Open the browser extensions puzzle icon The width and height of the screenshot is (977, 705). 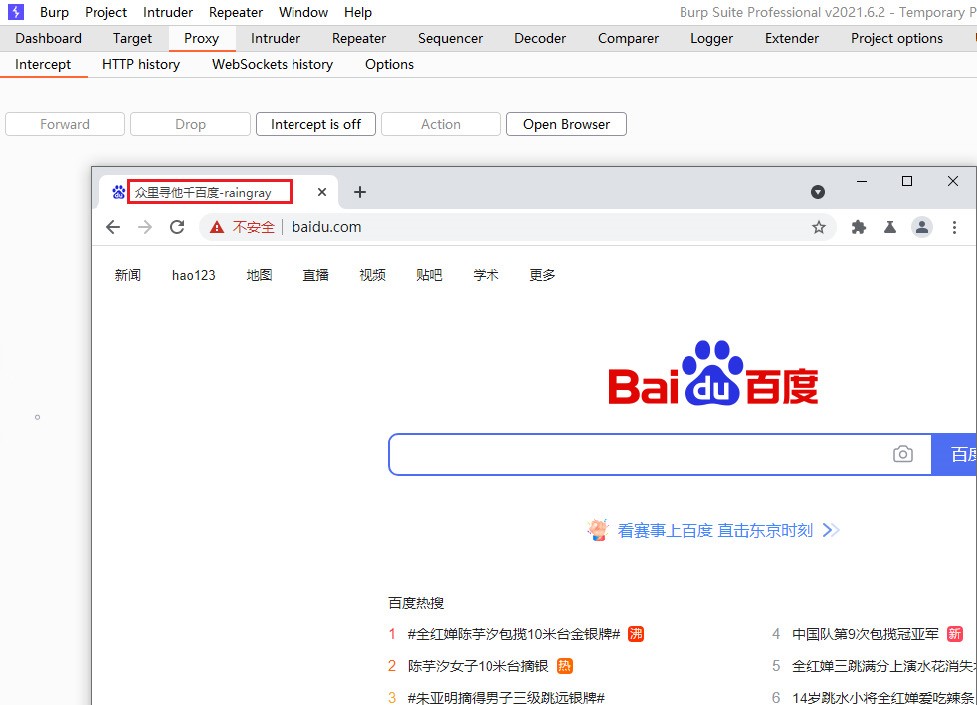click(x=859, y=228)
